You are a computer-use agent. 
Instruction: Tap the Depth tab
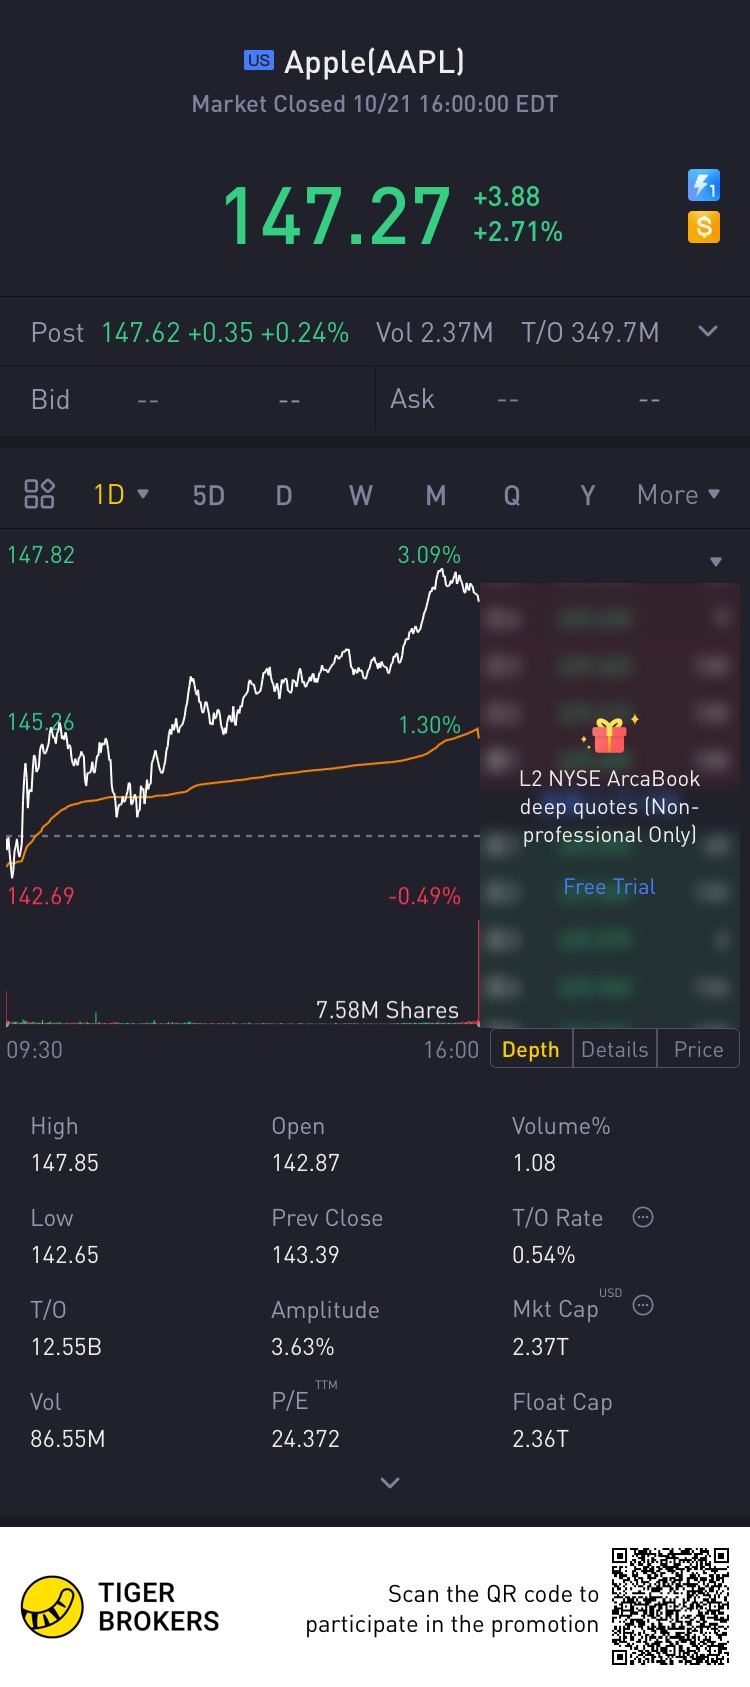click(x=530, y=1049)
